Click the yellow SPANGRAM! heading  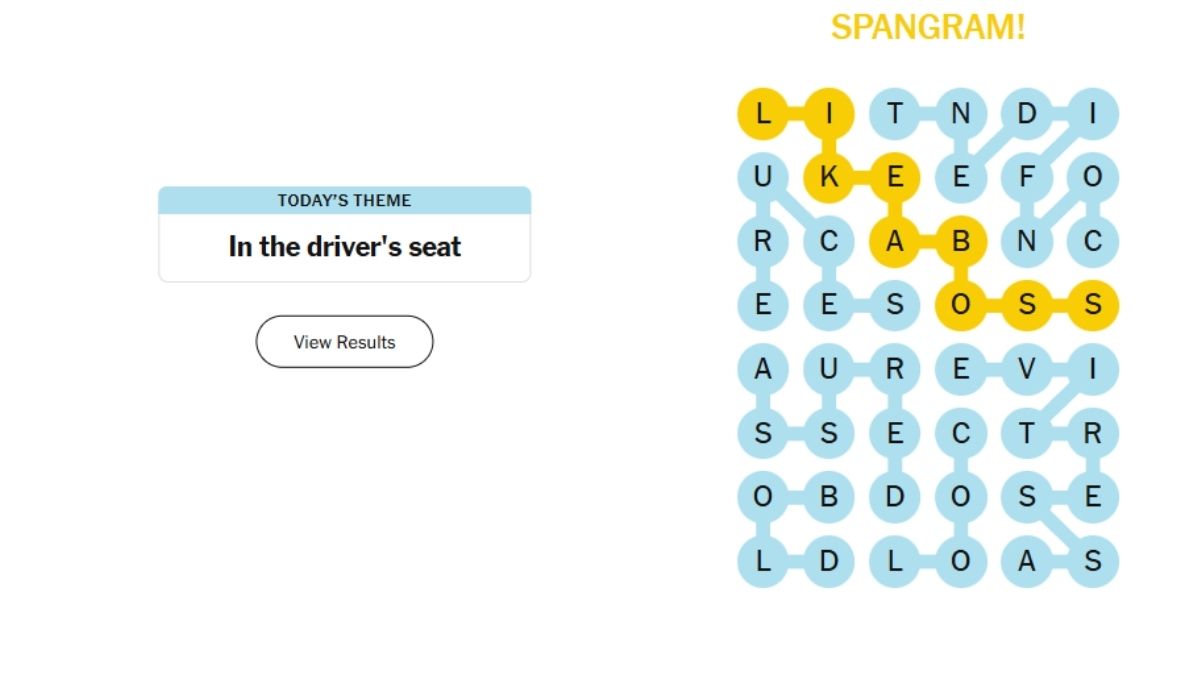[927, 27]
